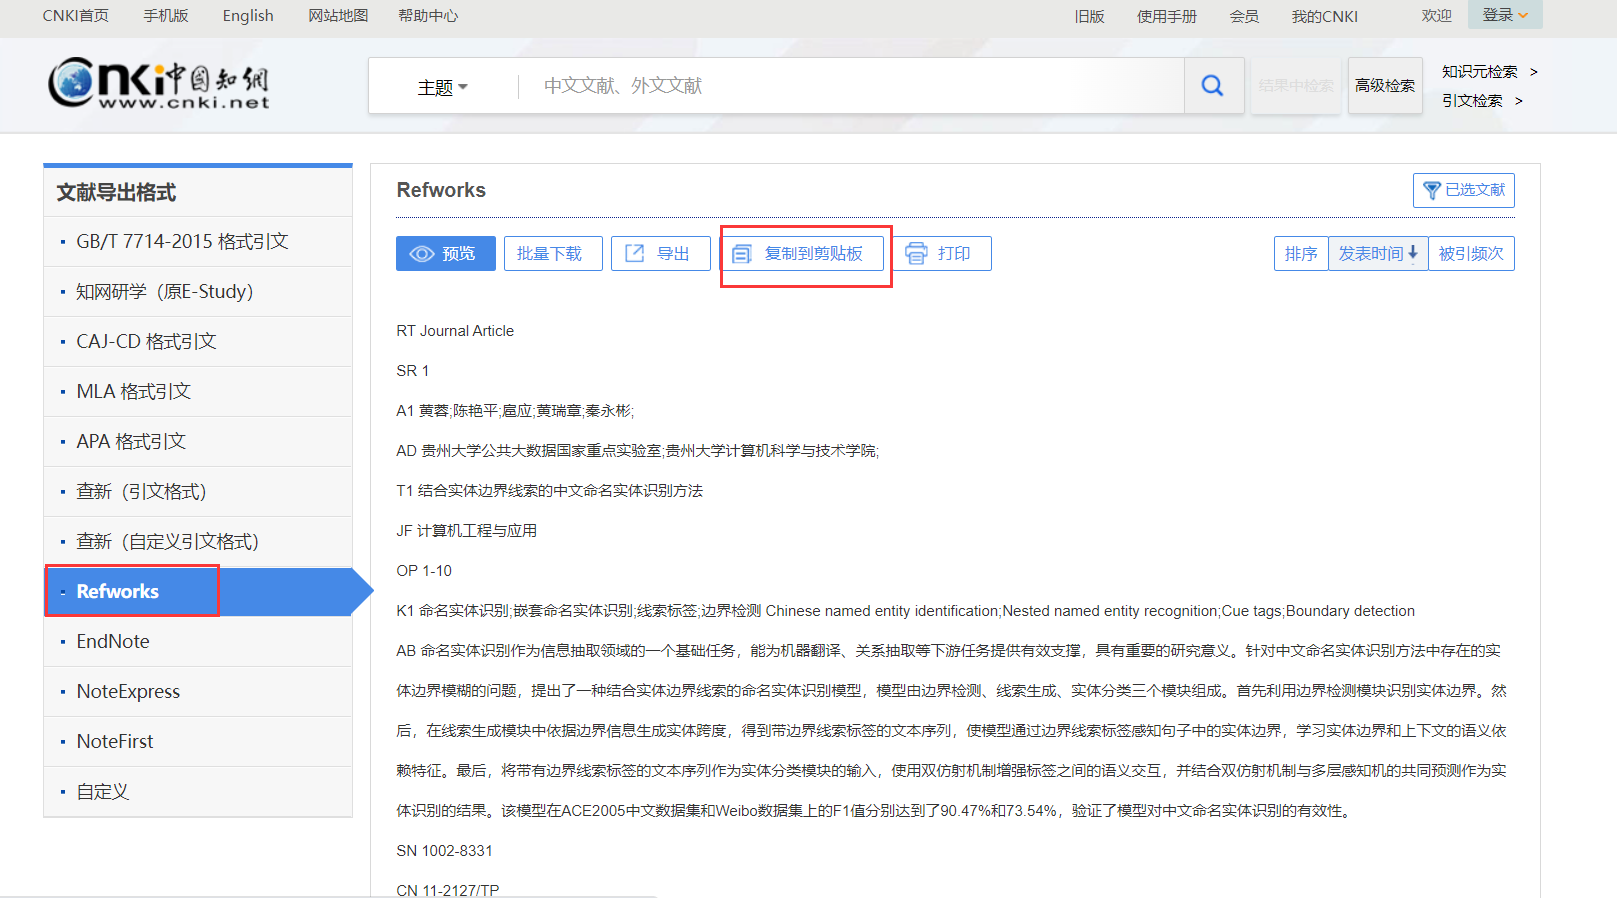Viewport: 1617px width, 898px height.
Task: Sort by 发表时间 descending
Action: click(1378, 254)
